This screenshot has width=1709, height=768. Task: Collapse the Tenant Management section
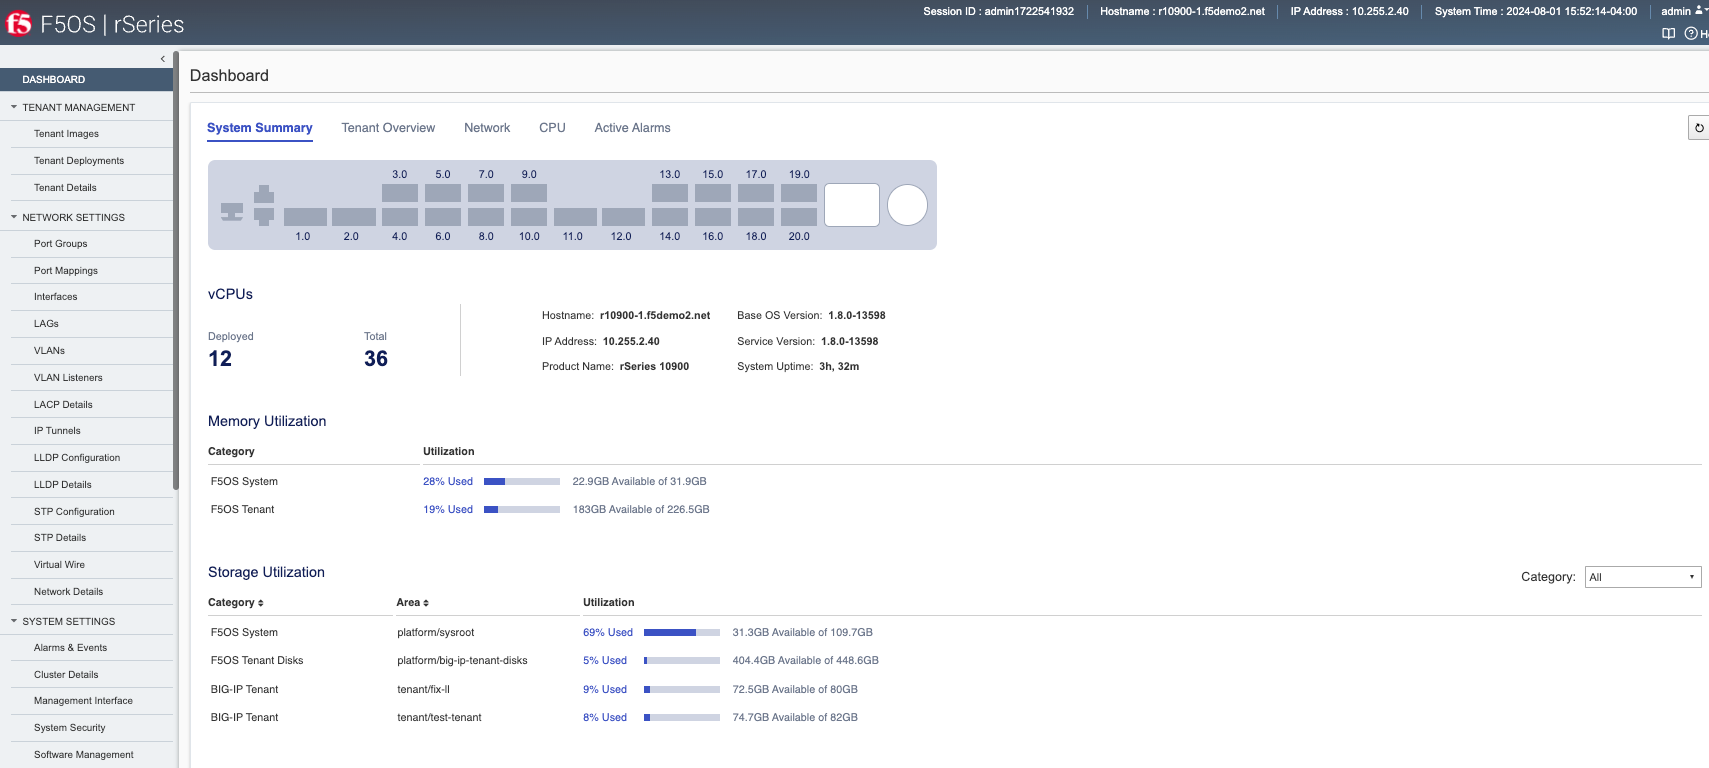[14, 107]
